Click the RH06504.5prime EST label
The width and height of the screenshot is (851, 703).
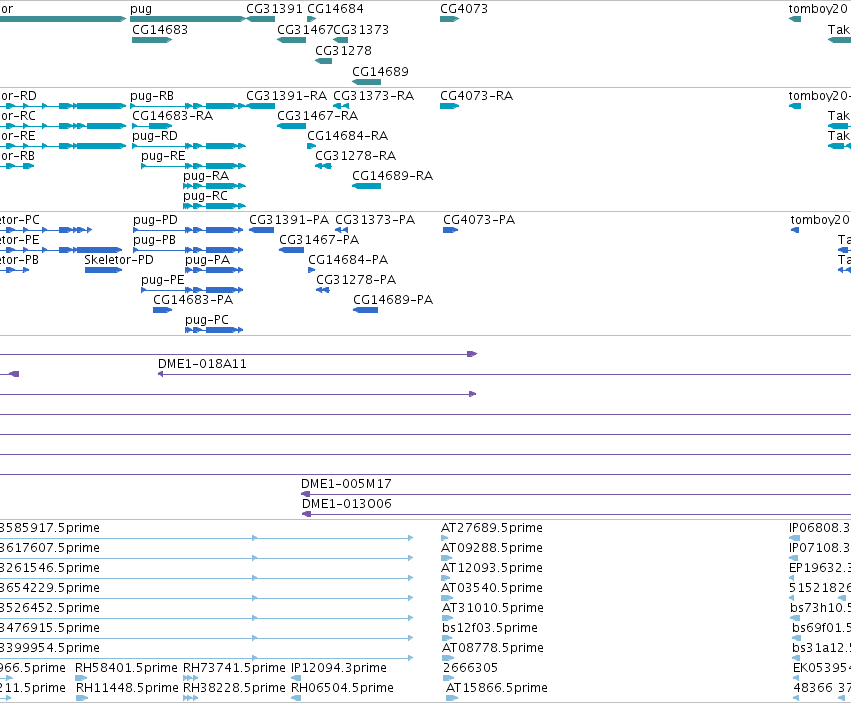coord(342,688)
